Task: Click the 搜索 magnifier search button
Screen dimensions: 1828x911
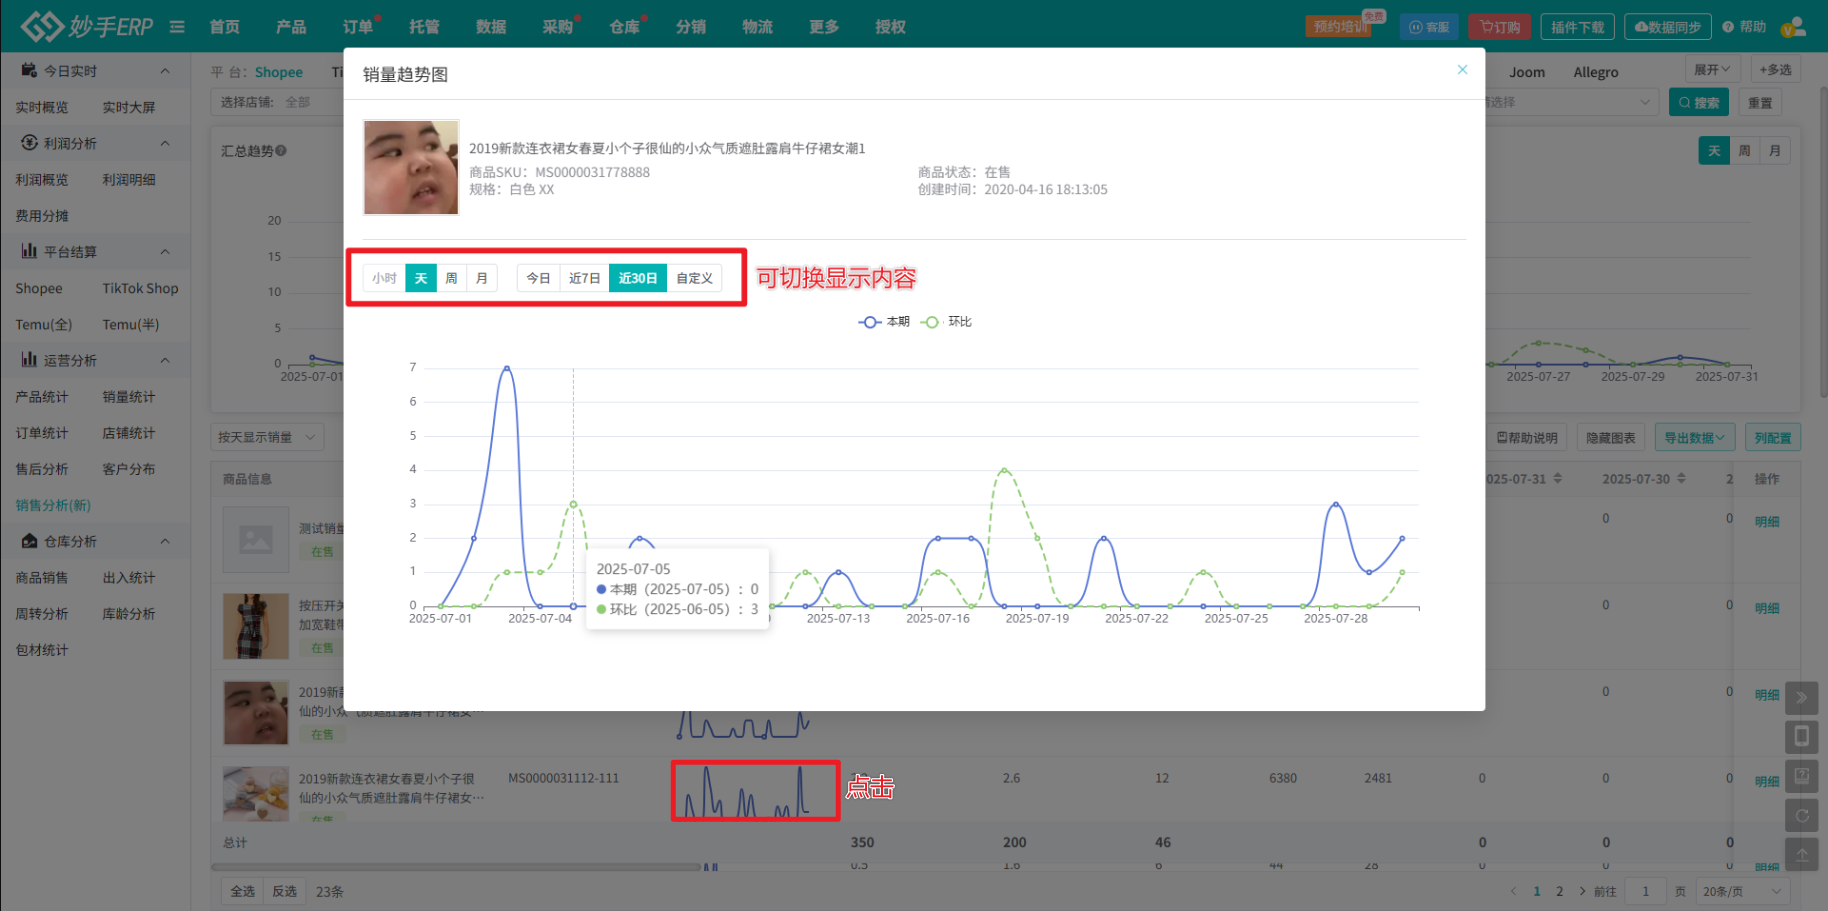Action: tap(1698, 102)
